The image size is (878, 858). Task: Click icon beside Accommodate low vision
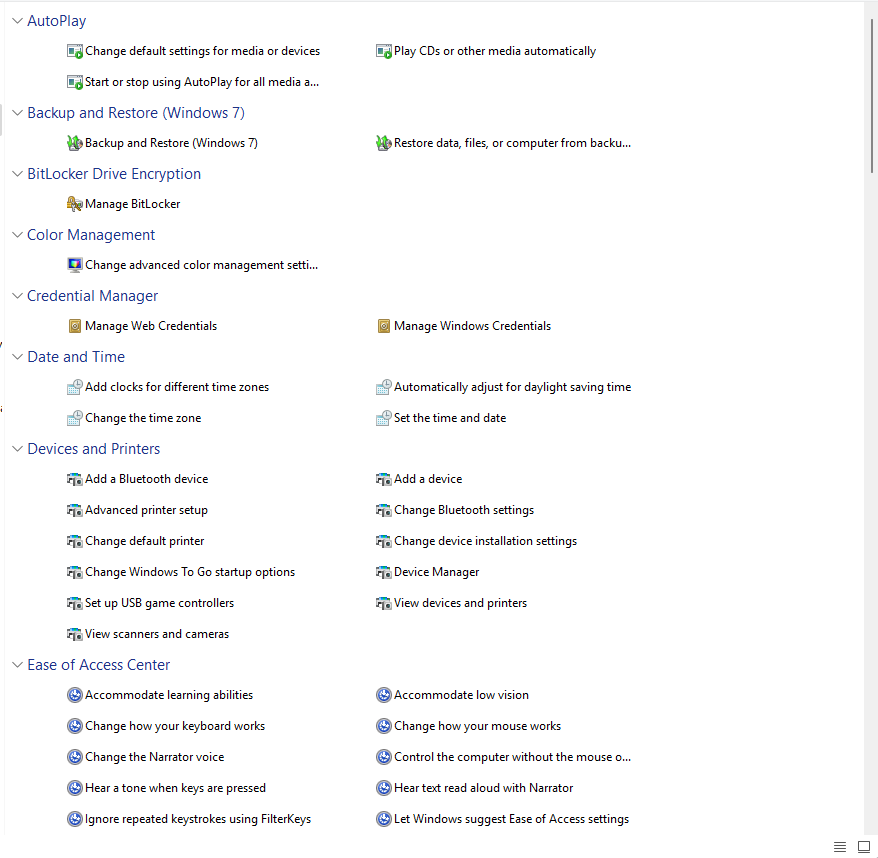click(384, 695)
